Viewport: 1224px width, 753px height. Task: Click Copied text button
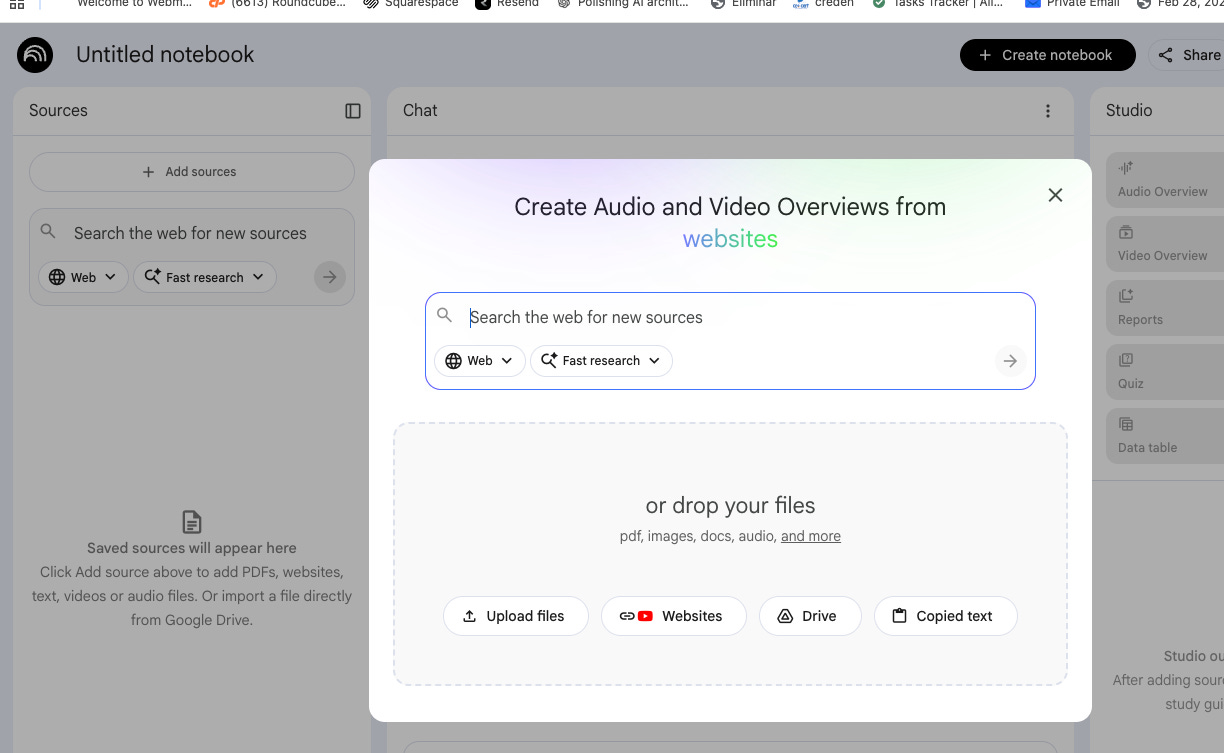coord(946,616)
